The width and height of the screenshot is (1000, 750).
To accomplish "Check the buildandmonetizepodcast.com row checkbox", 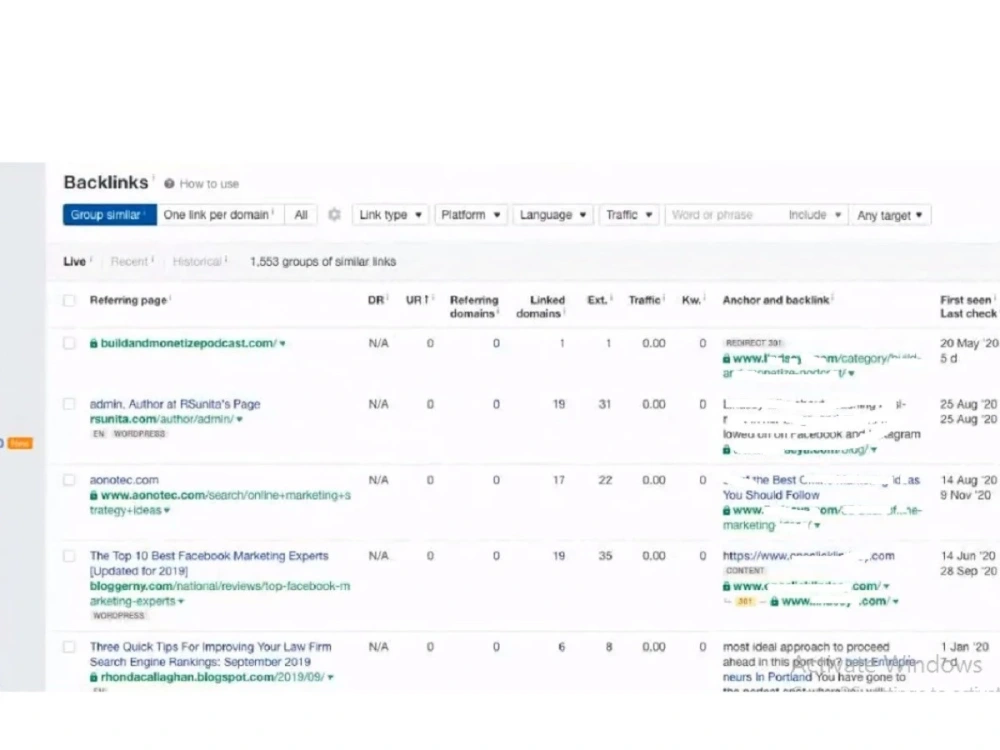I will 69,343.
